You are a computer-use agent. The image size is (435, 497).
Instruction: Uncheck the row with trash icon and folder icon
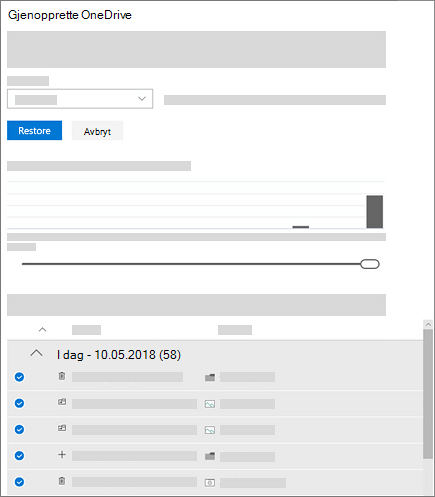[19, 377]
